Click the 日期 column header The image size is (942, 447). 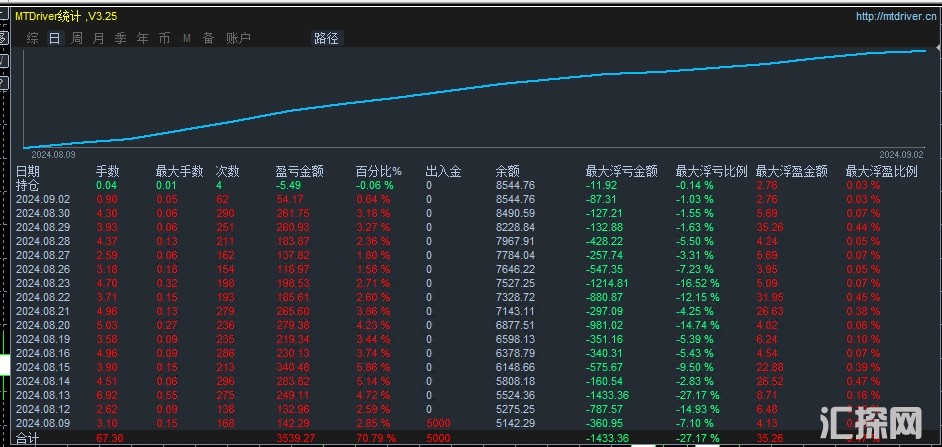pyautogui.click(x=28, y=171)
